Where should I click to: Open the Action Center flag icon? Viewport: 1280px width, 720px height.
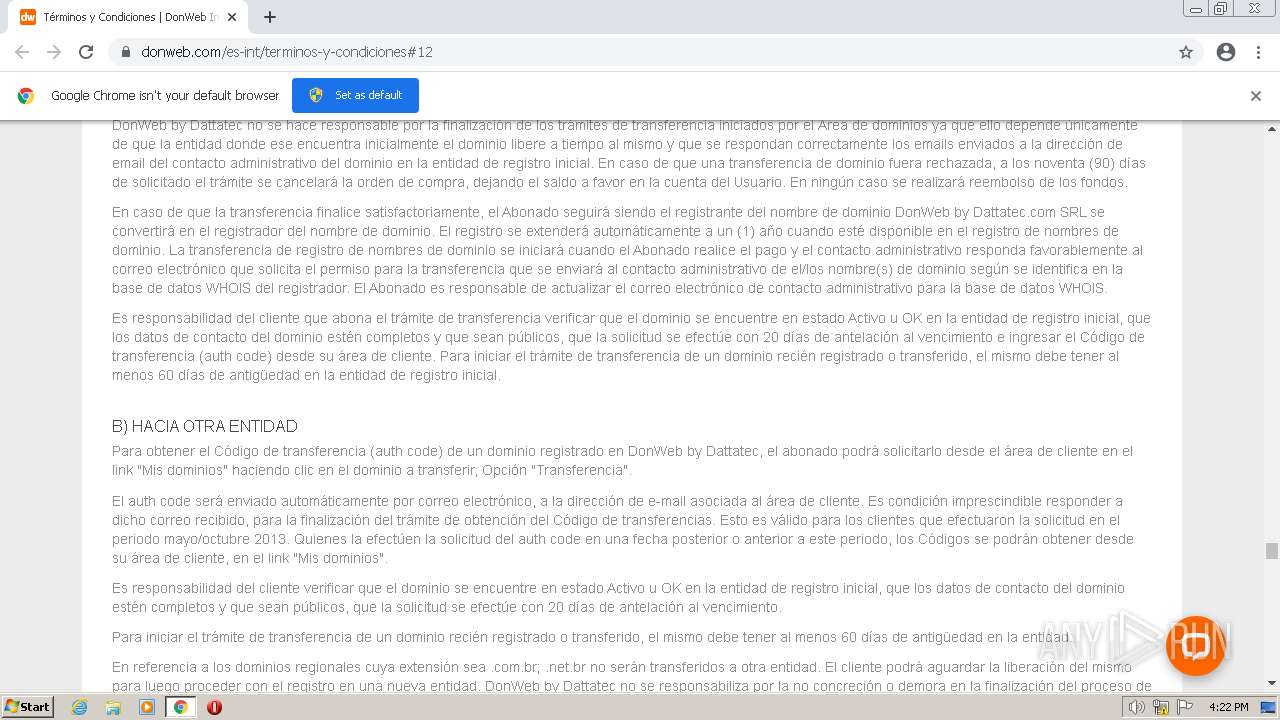click(1185, 707)
